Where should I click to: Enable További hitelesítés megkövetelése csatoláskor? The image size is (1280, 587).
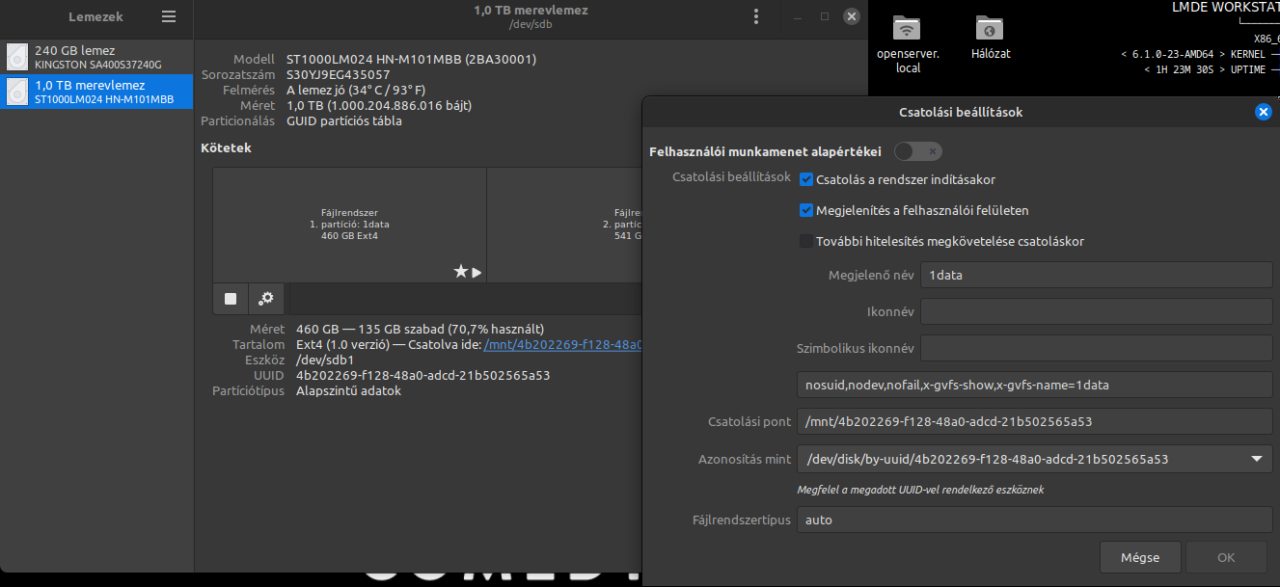click(807, 241)
